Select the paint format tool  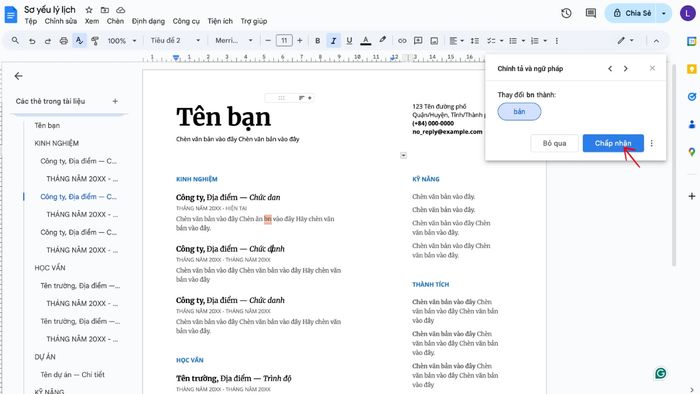point(95,41)
